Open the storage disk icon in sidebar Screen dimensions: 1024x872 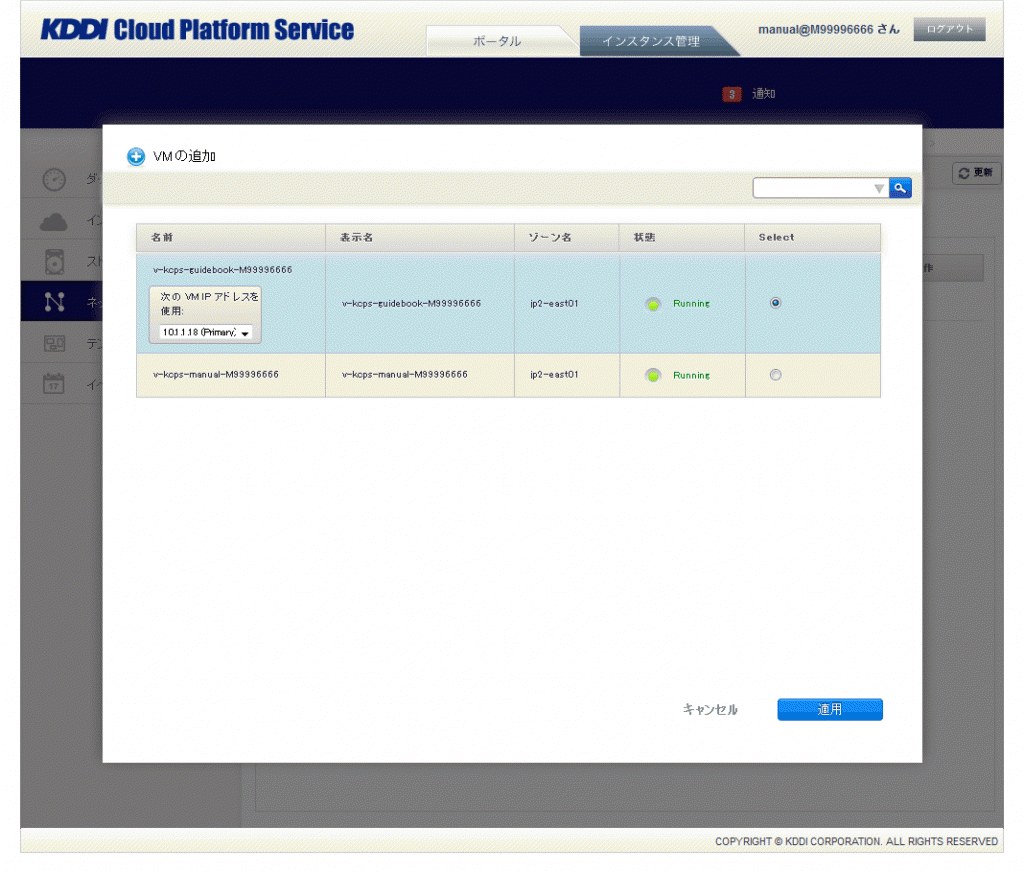pos(54,261)
